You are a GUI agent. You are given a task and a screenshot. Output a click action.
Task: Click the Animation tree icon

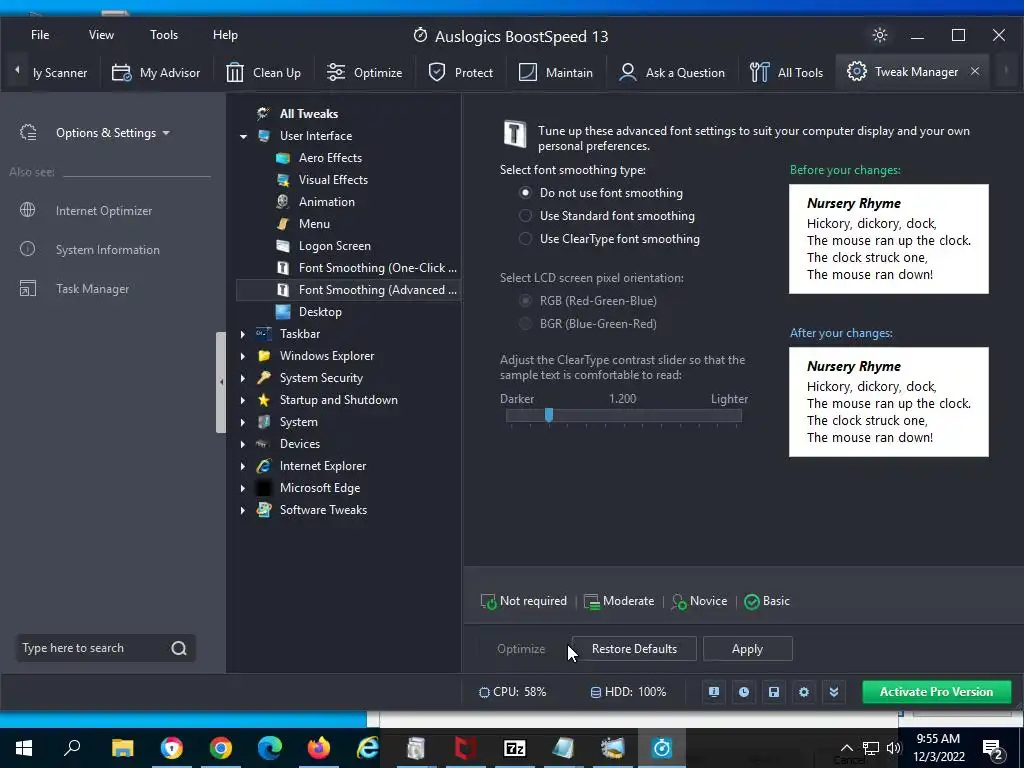[x=283, y=202]
